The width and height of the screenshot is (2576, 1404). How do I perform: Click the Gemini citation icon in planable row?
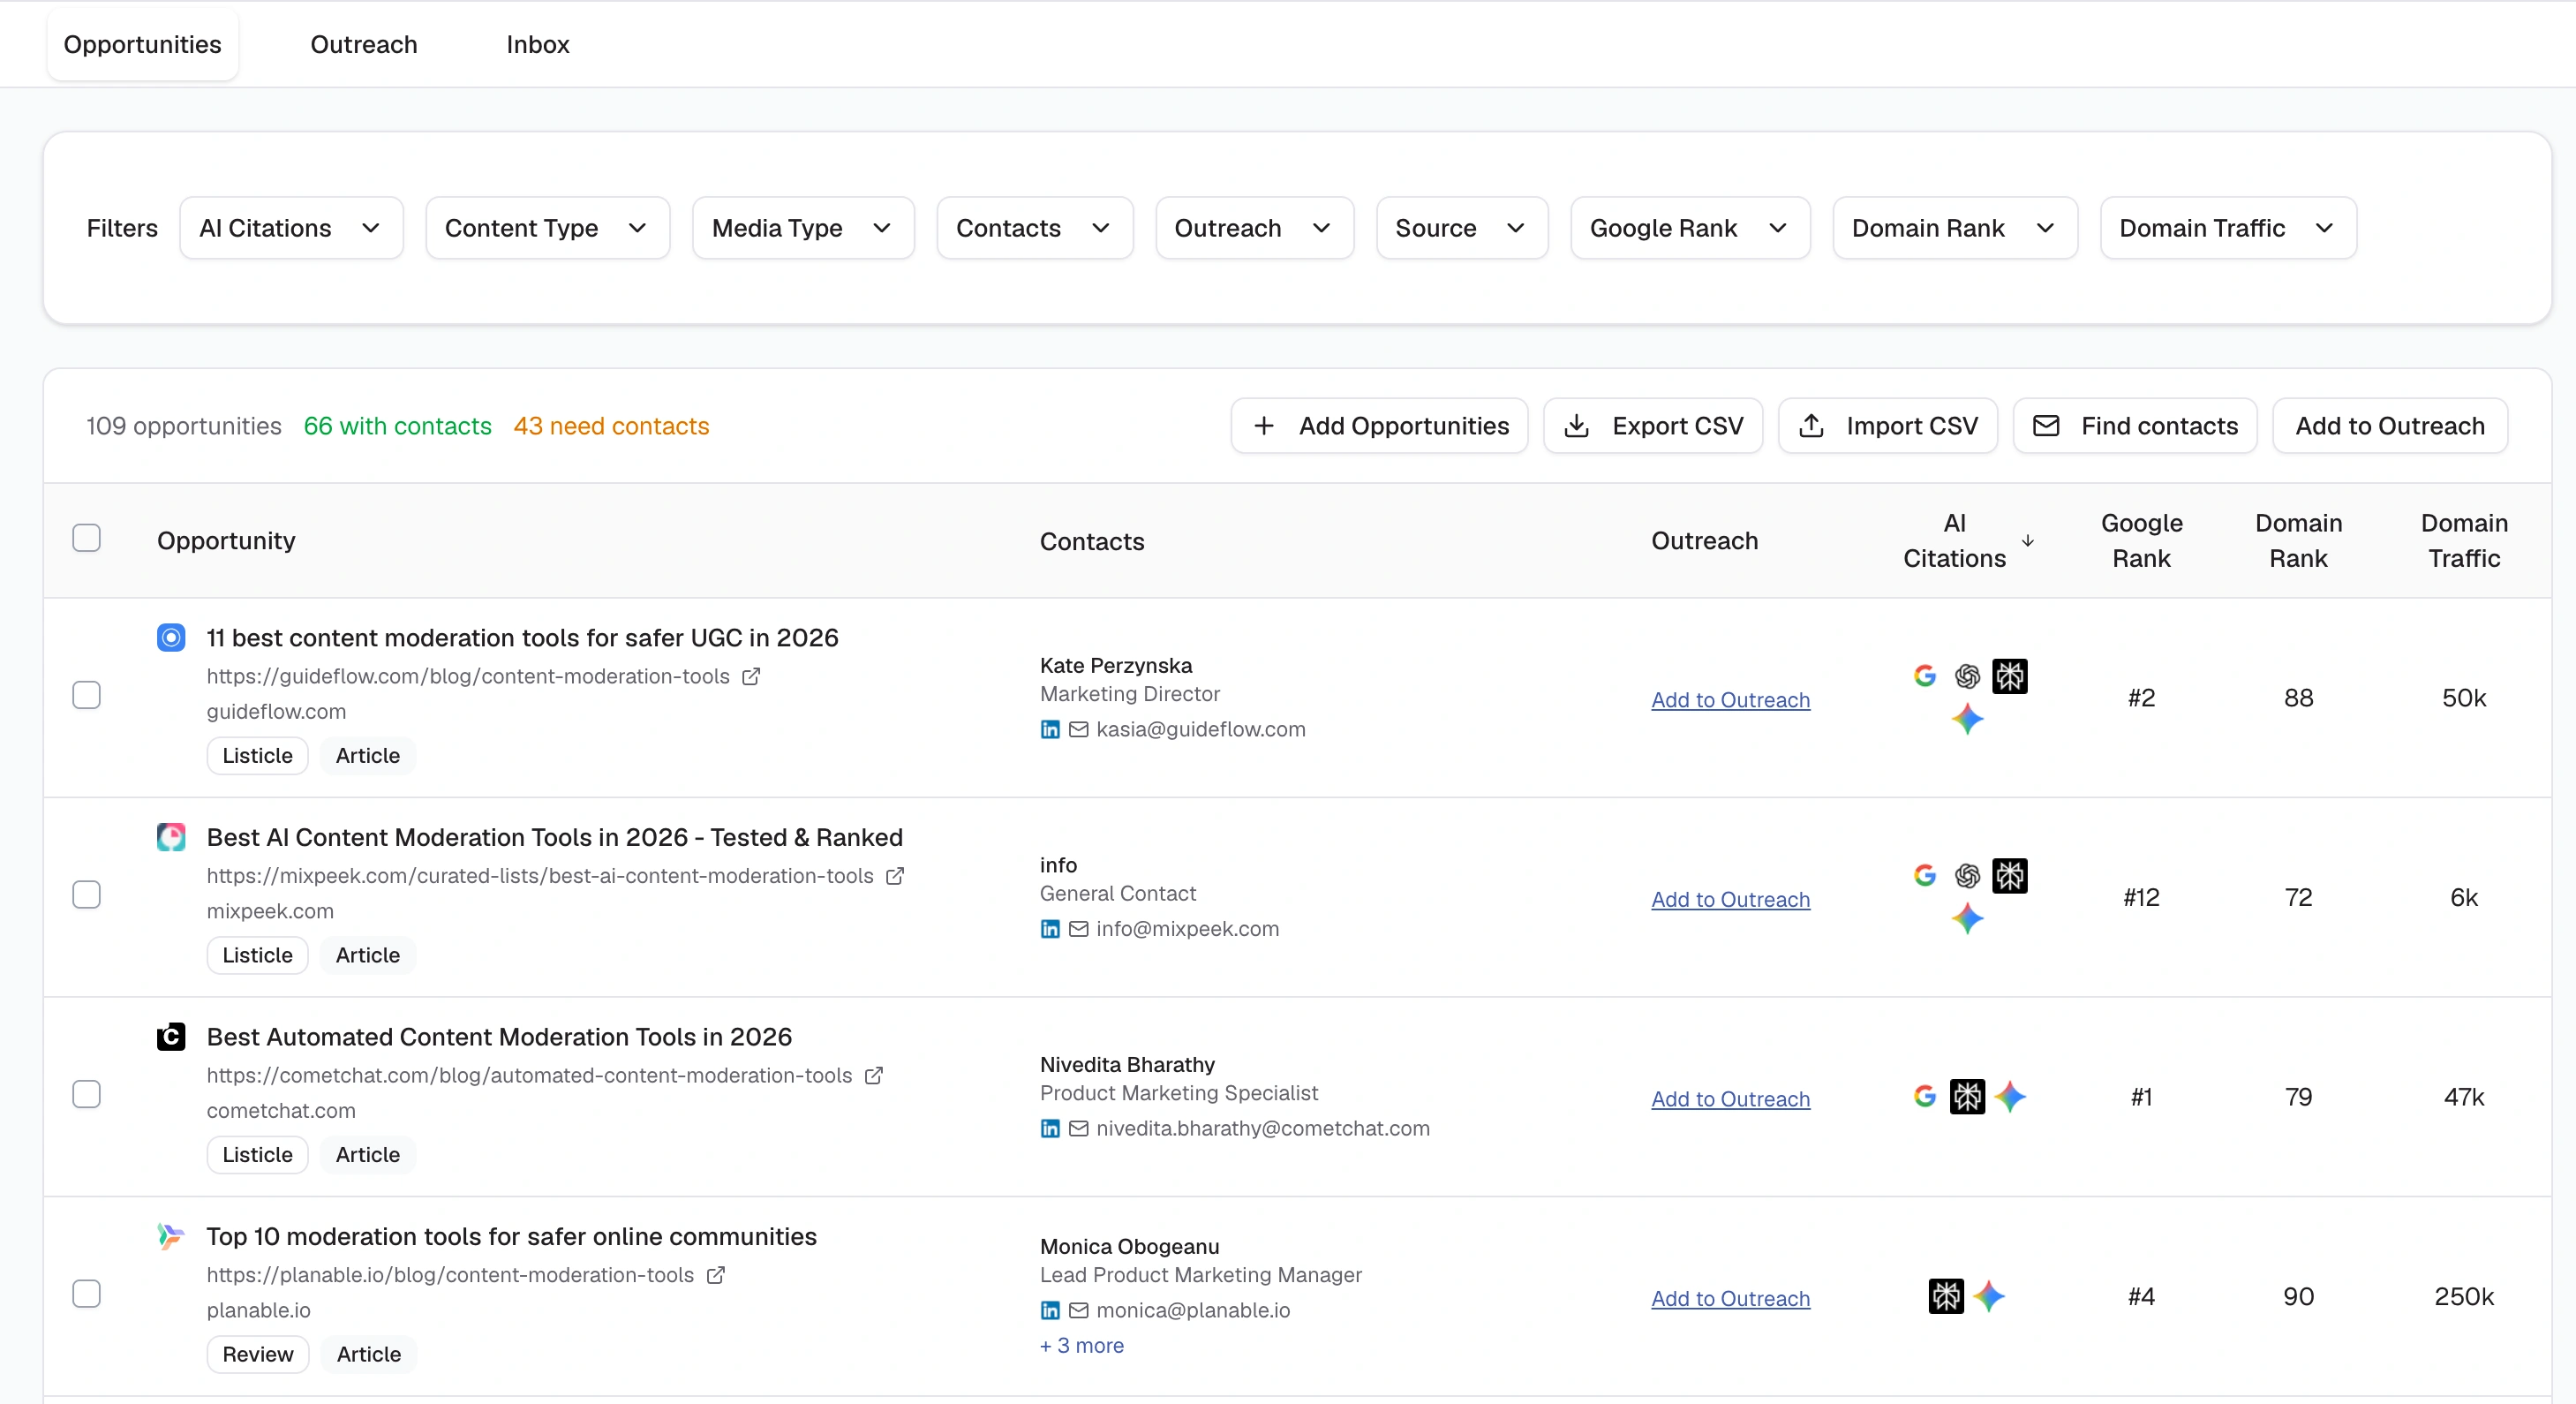[1989, 1296]
